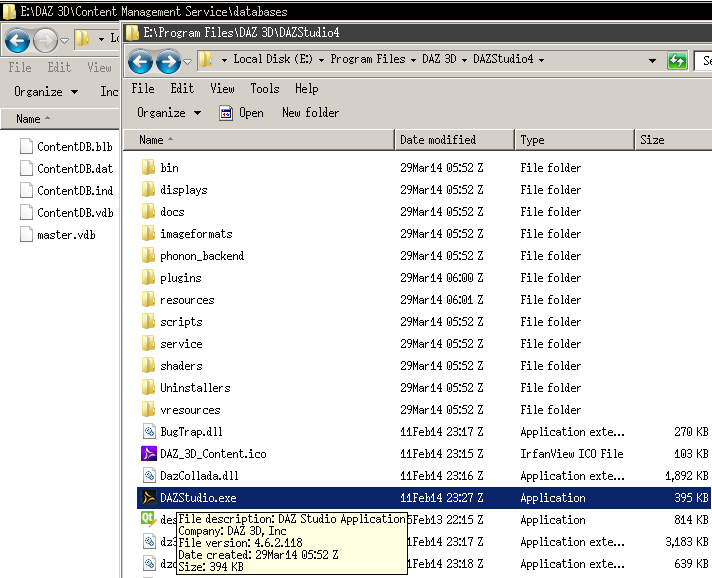The image size is (712, 578).
Task: Click the bin folder icon
Action: (x=148, y=168)
